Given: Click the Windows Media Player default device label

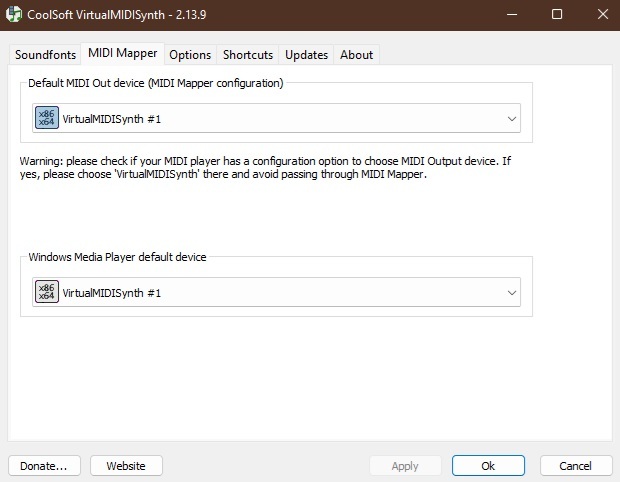Looking at the screenshot, I should pyautogui.click(x=117, y=257).
